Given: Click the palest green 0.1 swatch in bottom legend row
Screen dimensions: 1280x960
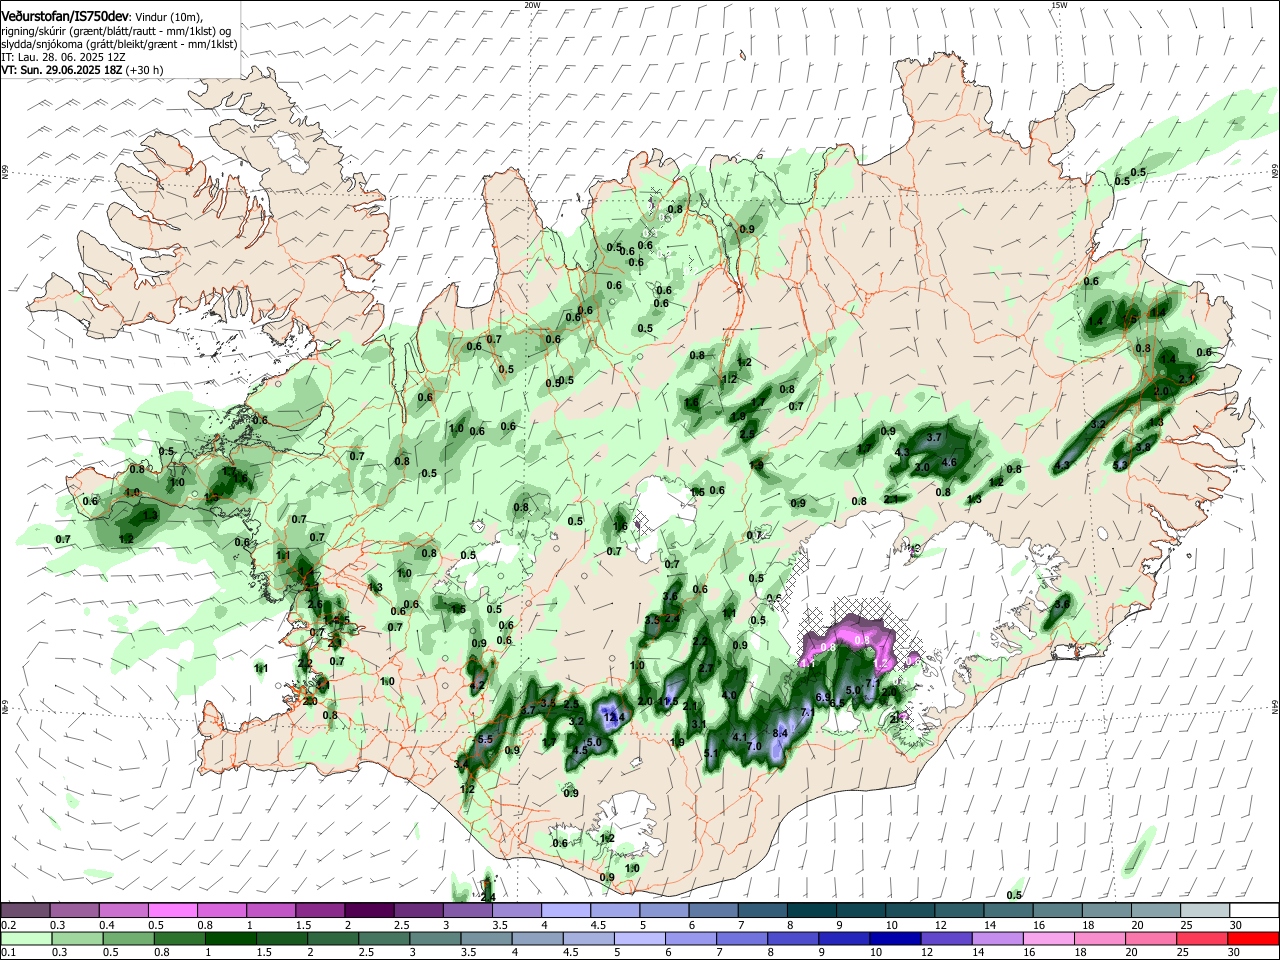Looking at the screenshot, I should click(x=25, y=938).
